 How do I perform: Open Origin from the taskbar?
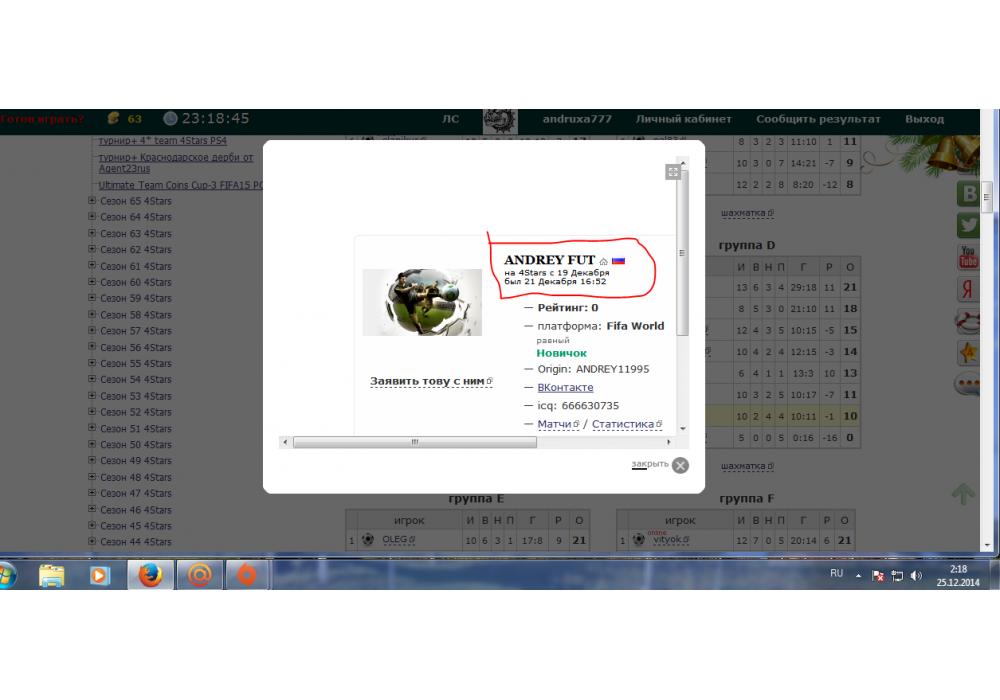tap(247, 575)
